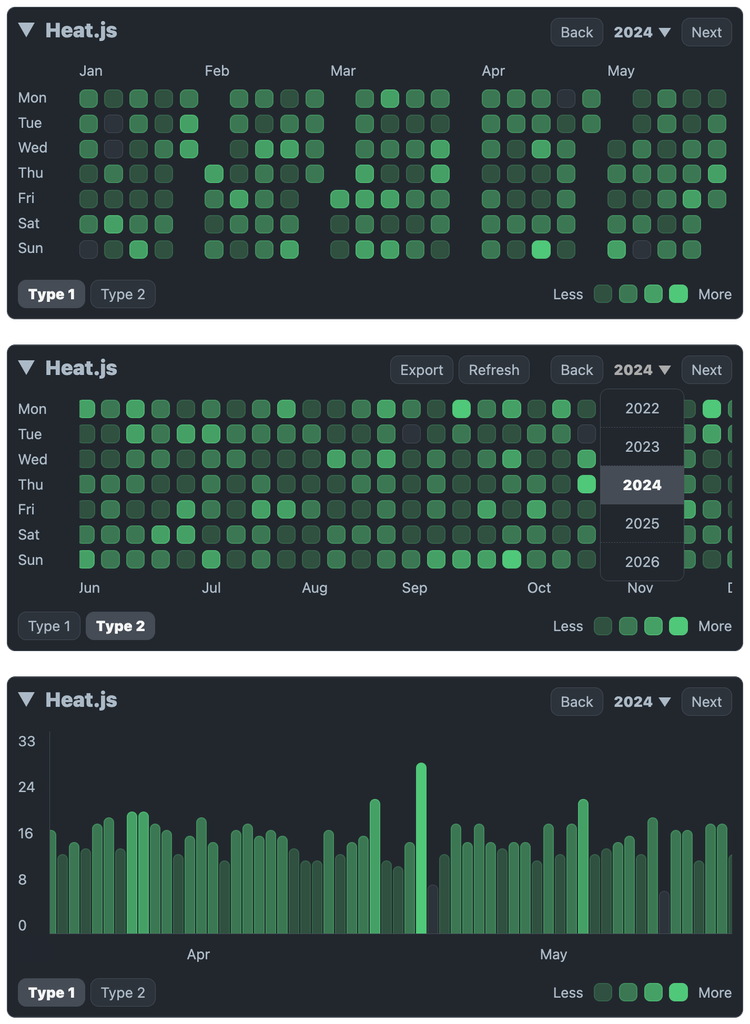Click 'Apr' label on bar chart axis
Screen dimensions: 750x1024
(x=199, y=954)
